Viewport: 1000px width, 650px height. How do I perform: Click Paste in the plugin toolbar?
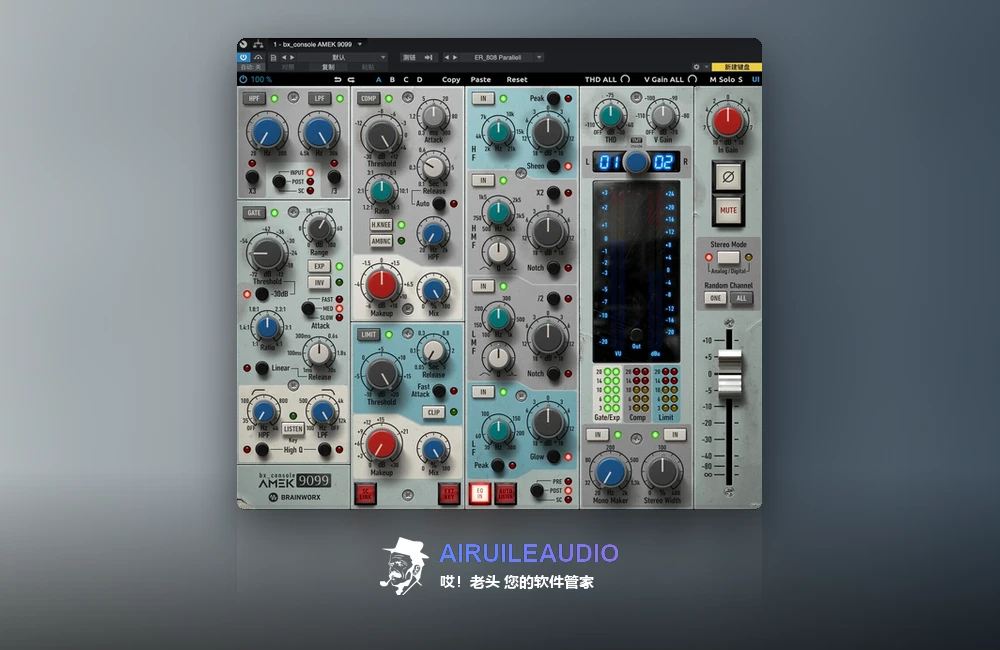(x=481, y=80)
